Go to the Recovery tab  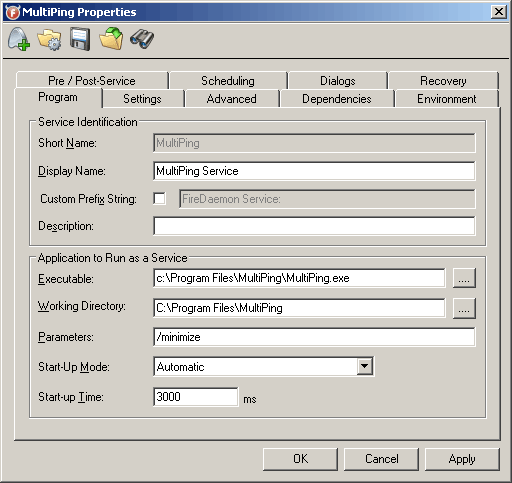pos(443,81)
